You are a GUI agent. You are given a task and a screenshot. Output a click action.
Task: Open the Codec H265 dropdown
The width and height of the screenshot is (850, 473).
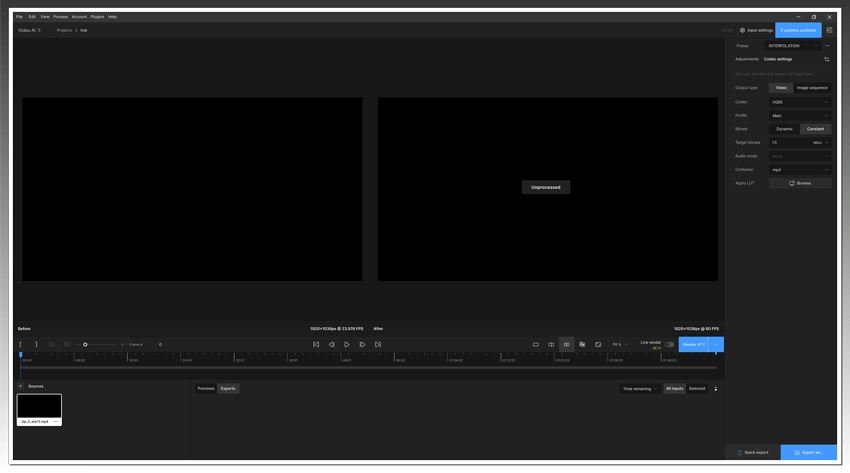(800, 102)
